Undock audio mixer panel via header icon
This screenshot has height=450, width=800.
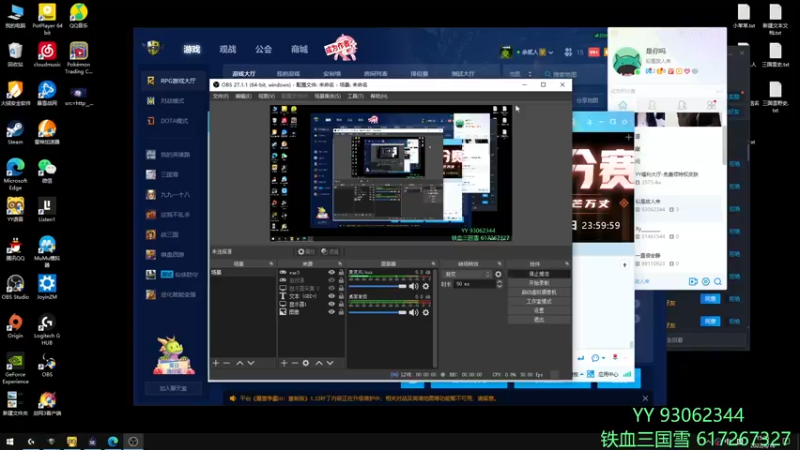tap(433, 264)
